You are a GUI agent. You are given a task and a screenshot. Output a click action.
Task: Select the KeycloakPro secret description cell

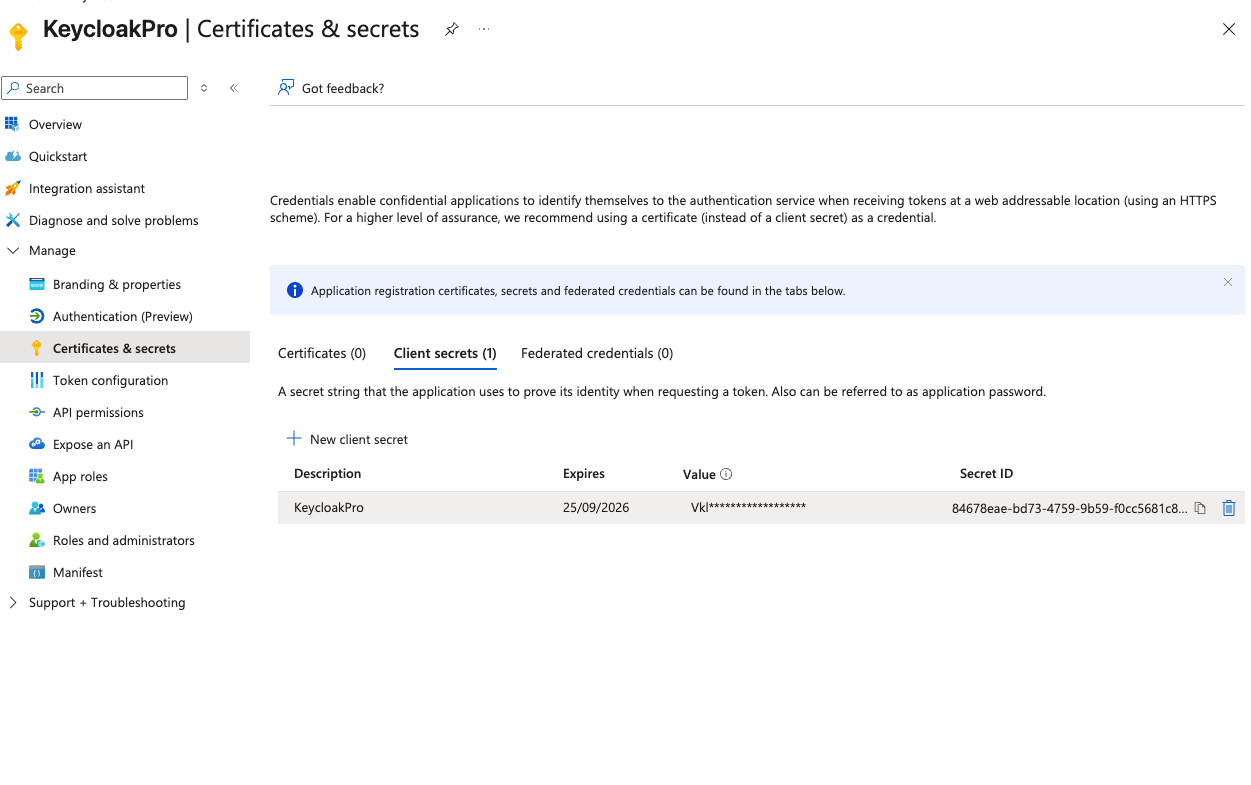pyautogui.click(x=329, y=507)
